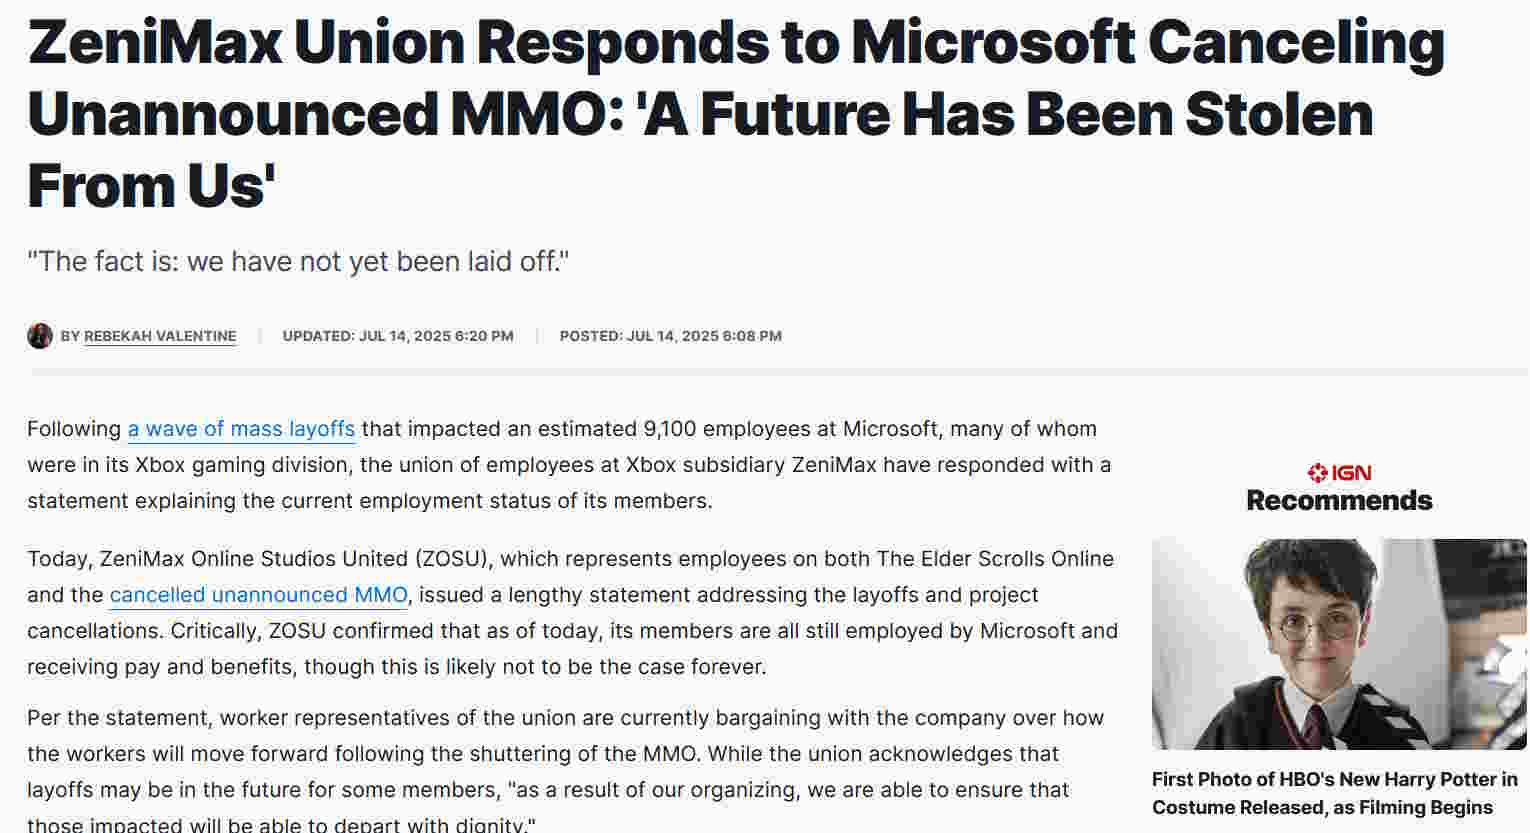Click the ZeniMax Union article headline
The height and width of the screenshot is (833, 1530).
click(736, 113)
